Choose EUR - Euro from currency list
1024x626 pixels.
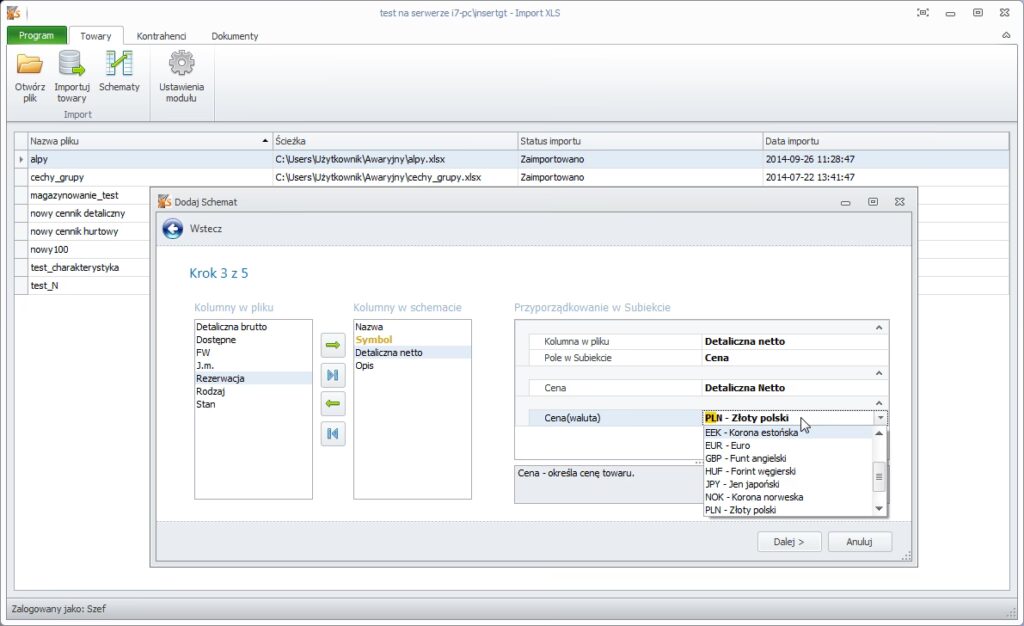tap(728, 446)
